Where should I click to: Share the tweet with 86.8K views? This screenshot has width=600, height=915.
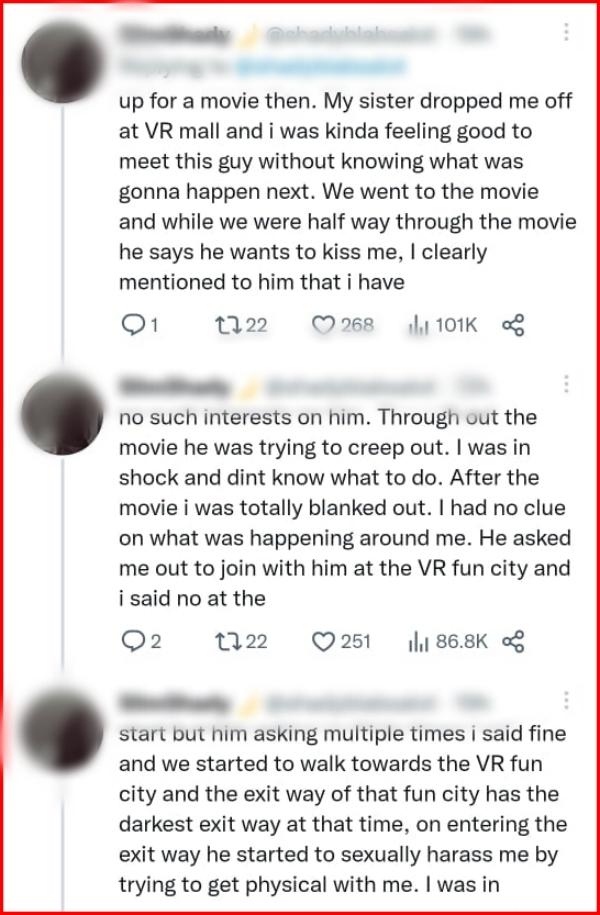pos(513,641)
